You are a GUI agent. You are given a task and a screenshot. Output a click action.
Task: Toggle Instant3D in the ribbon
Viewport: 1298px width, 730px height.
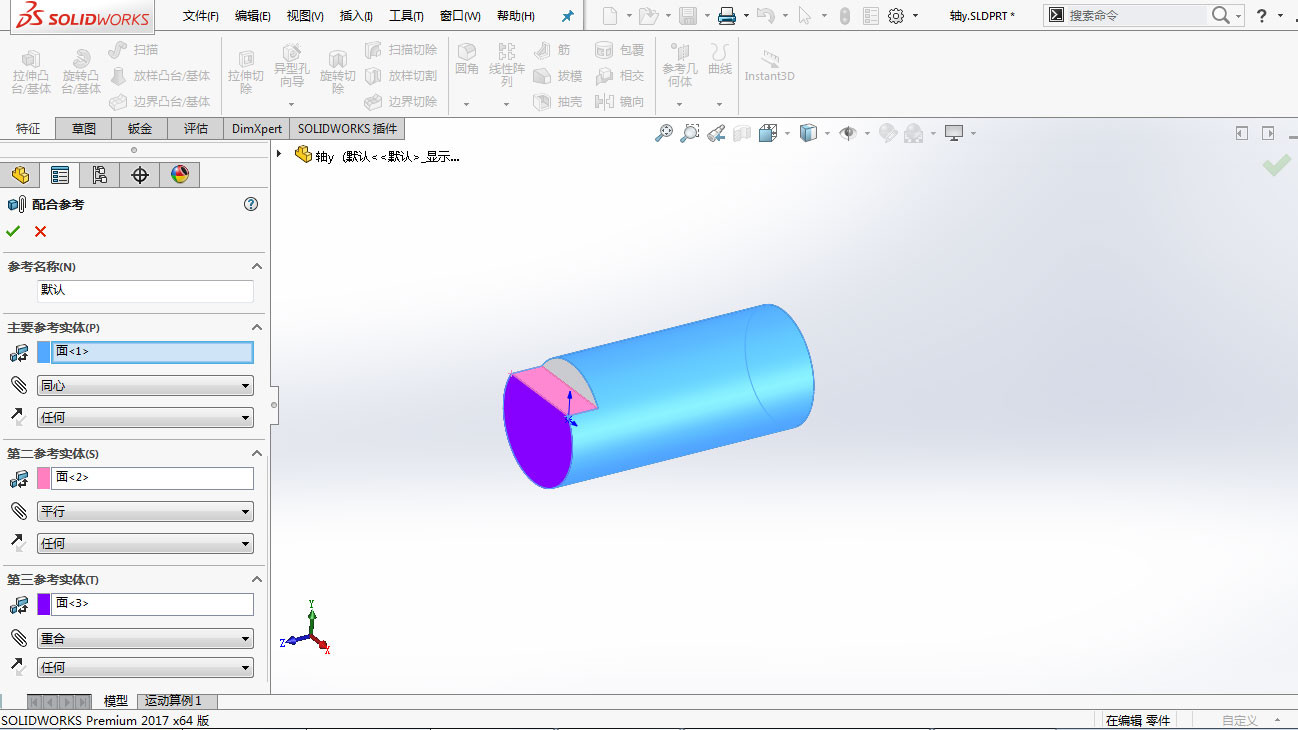[770, 66]
